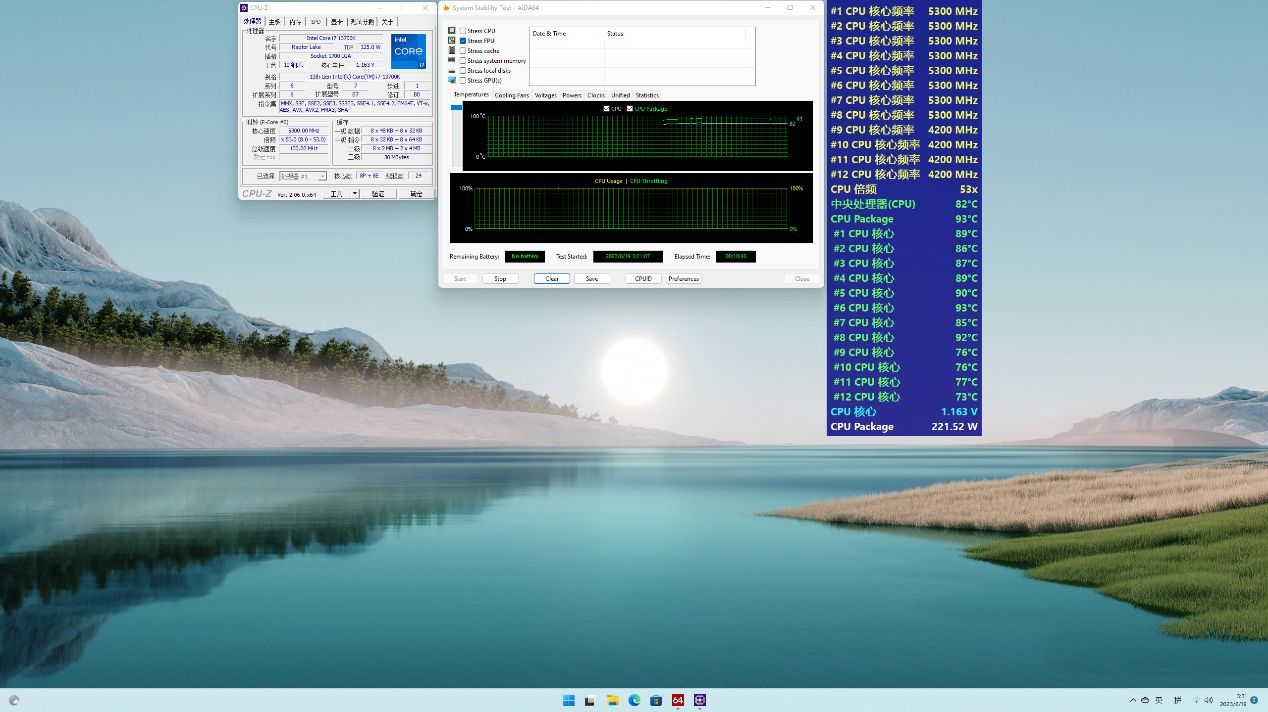Toggle the CPU Package graph checkbox
The width and height of the screenshot is (1268, 712).
tap(630, 108)
